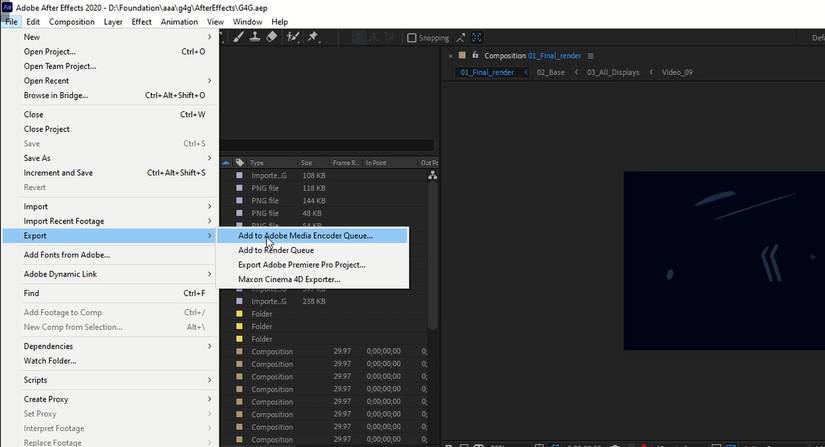This screenshot has width=825, height=447.
Task: Go to 02_Base in composition breadcrumb
Action: click(550, 72)
